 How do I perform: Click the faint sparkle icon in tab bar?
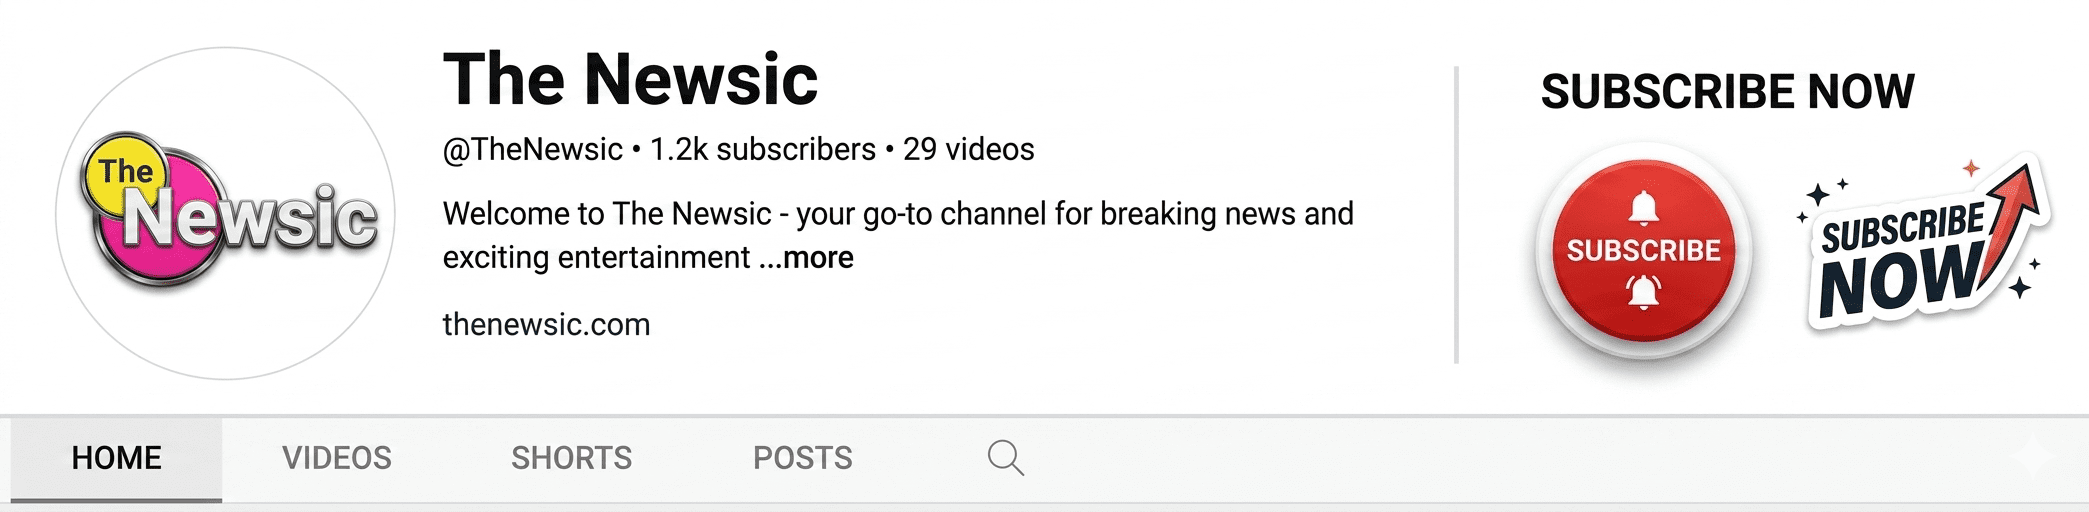(2033, 458)
